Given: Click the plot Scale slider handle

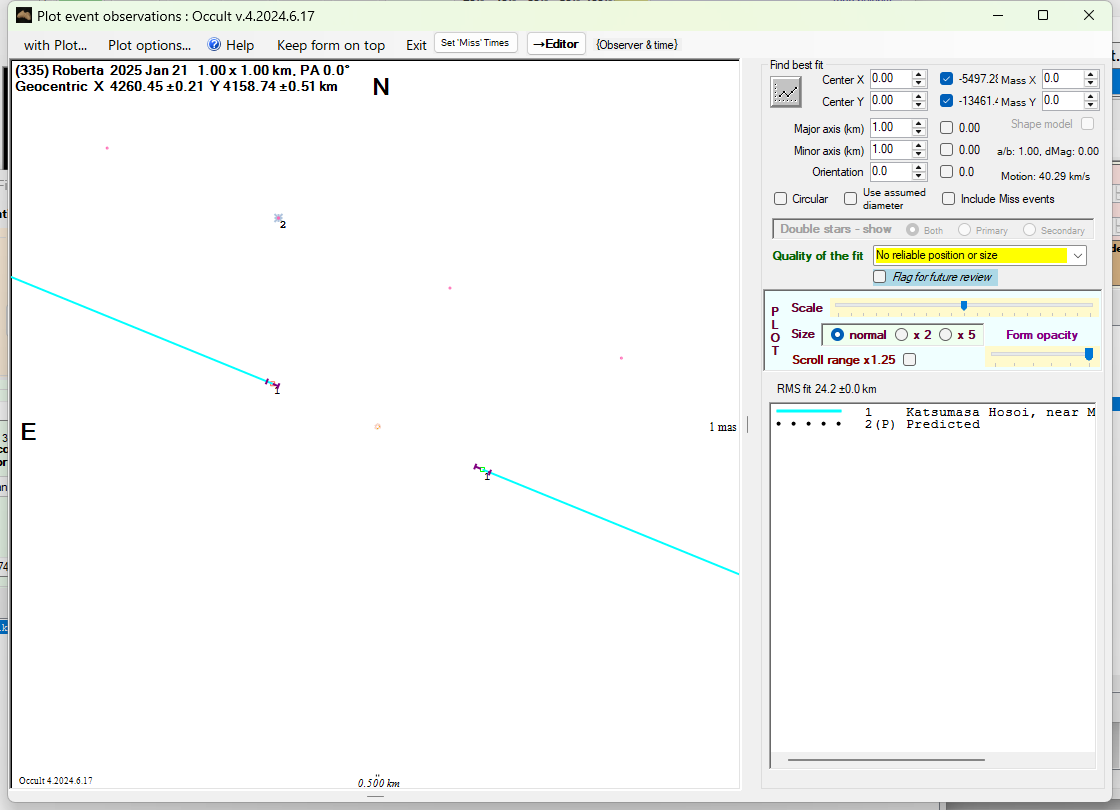Looking at the screenshot, I should (963, 306).
